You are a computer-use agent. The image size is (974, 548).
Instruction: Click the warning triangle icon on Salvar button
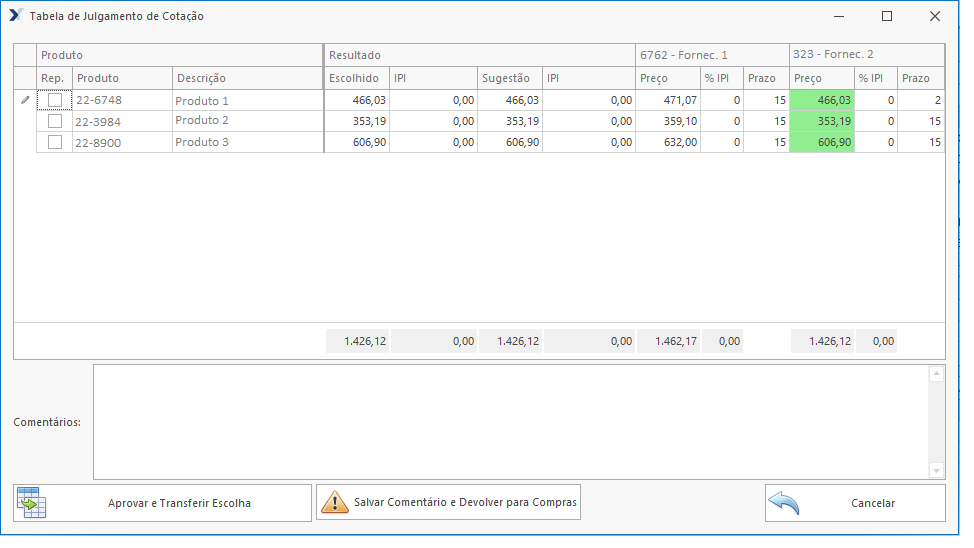click(334, 502)
